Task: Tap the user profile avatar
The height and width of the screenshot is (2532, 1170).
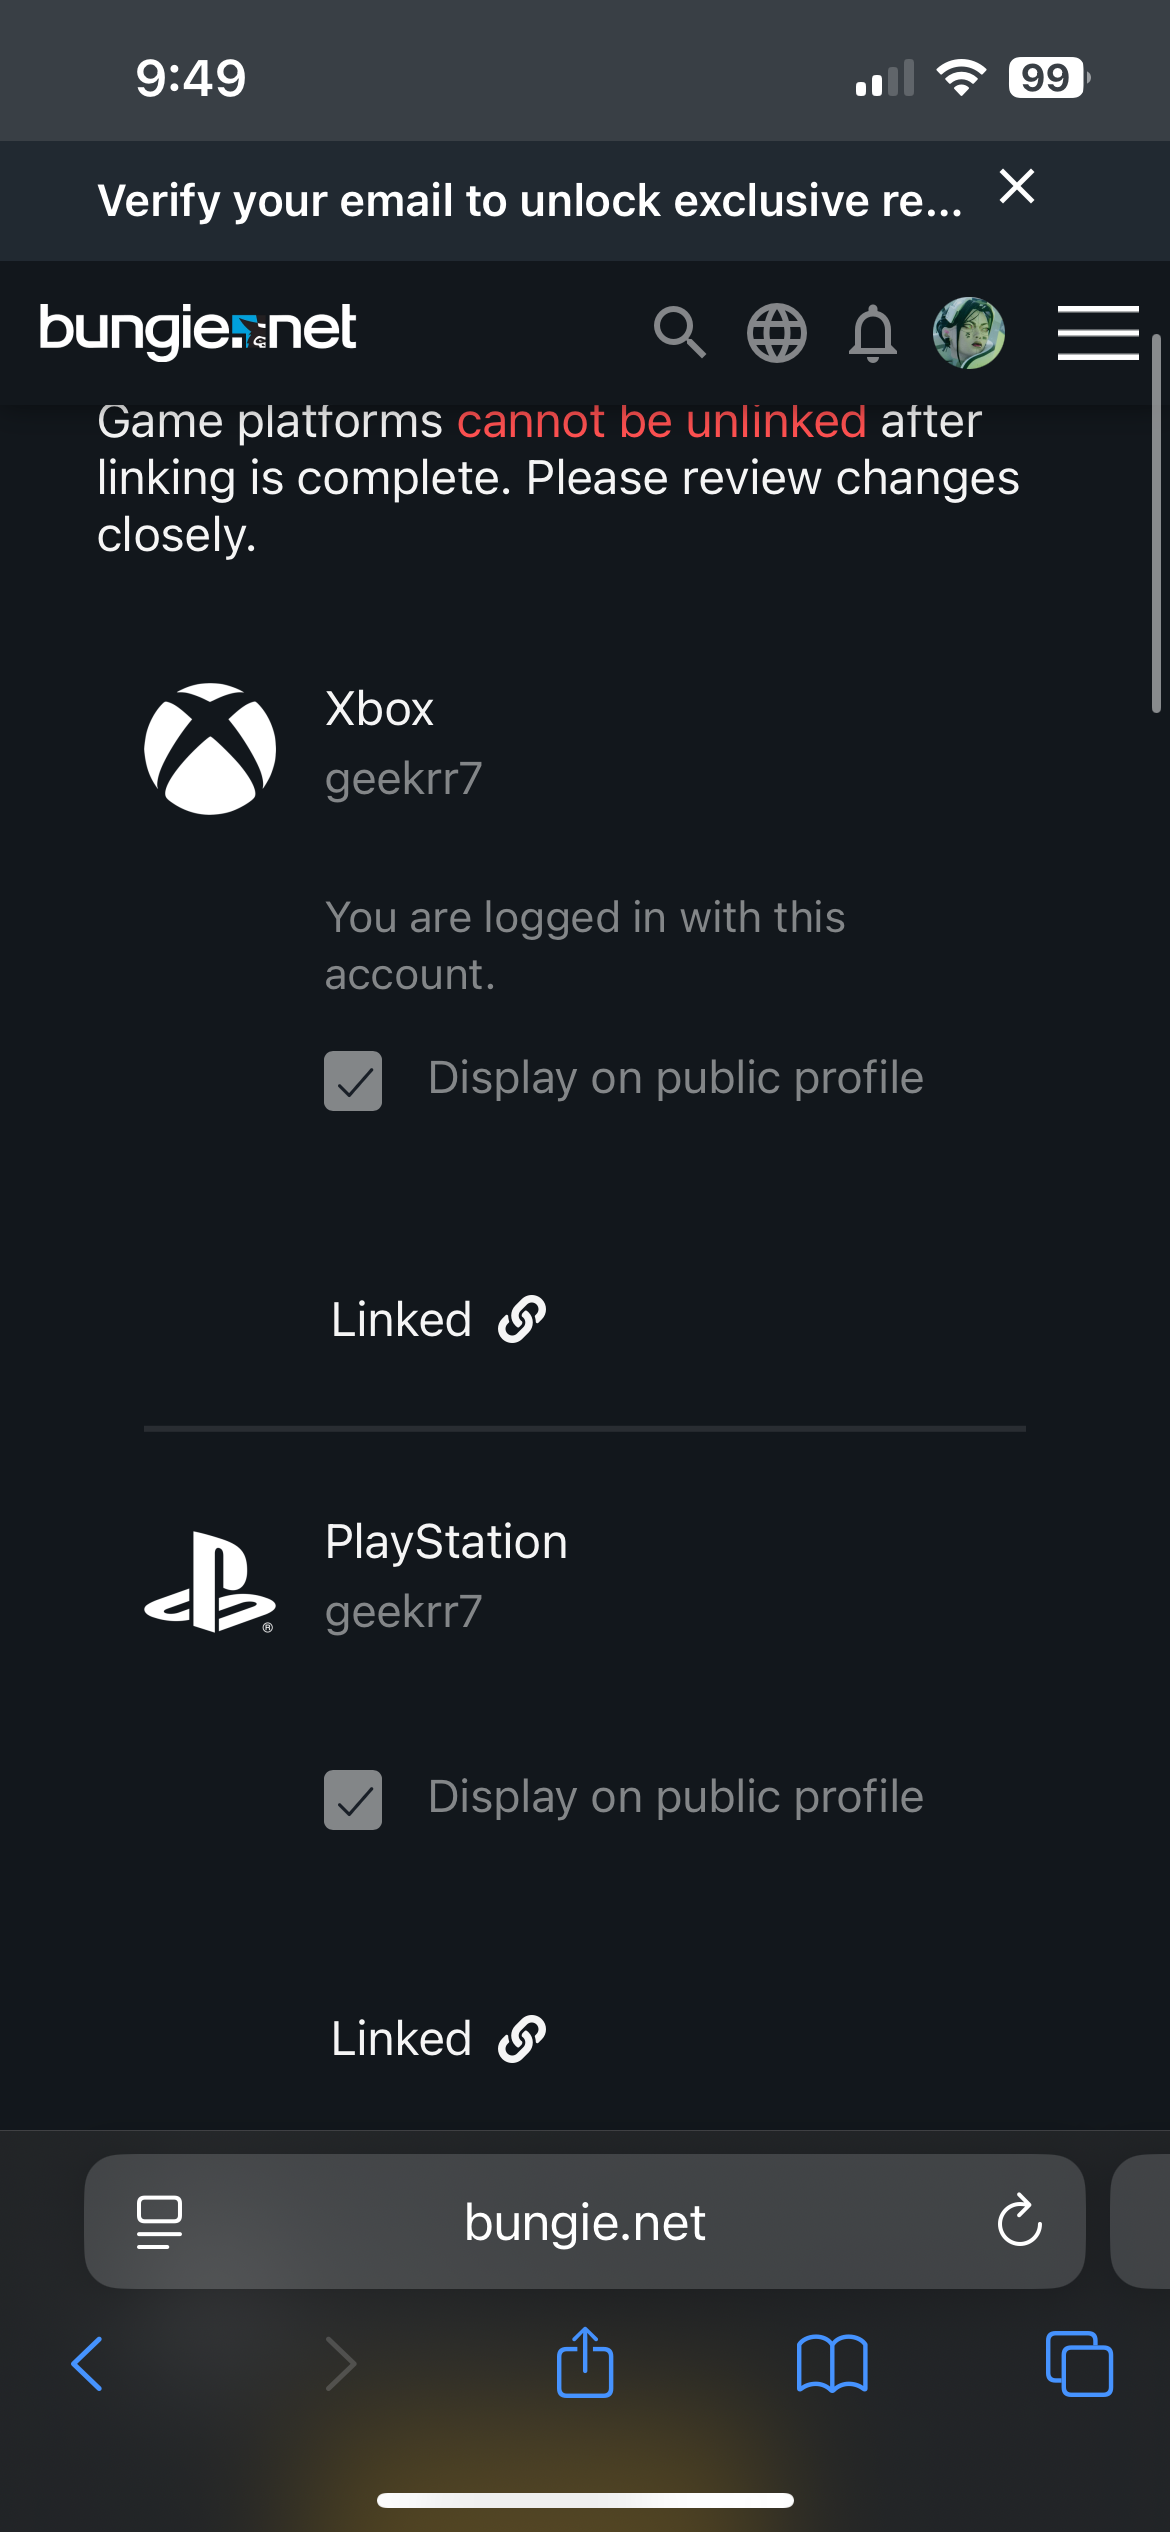Action: coord(968,332)
